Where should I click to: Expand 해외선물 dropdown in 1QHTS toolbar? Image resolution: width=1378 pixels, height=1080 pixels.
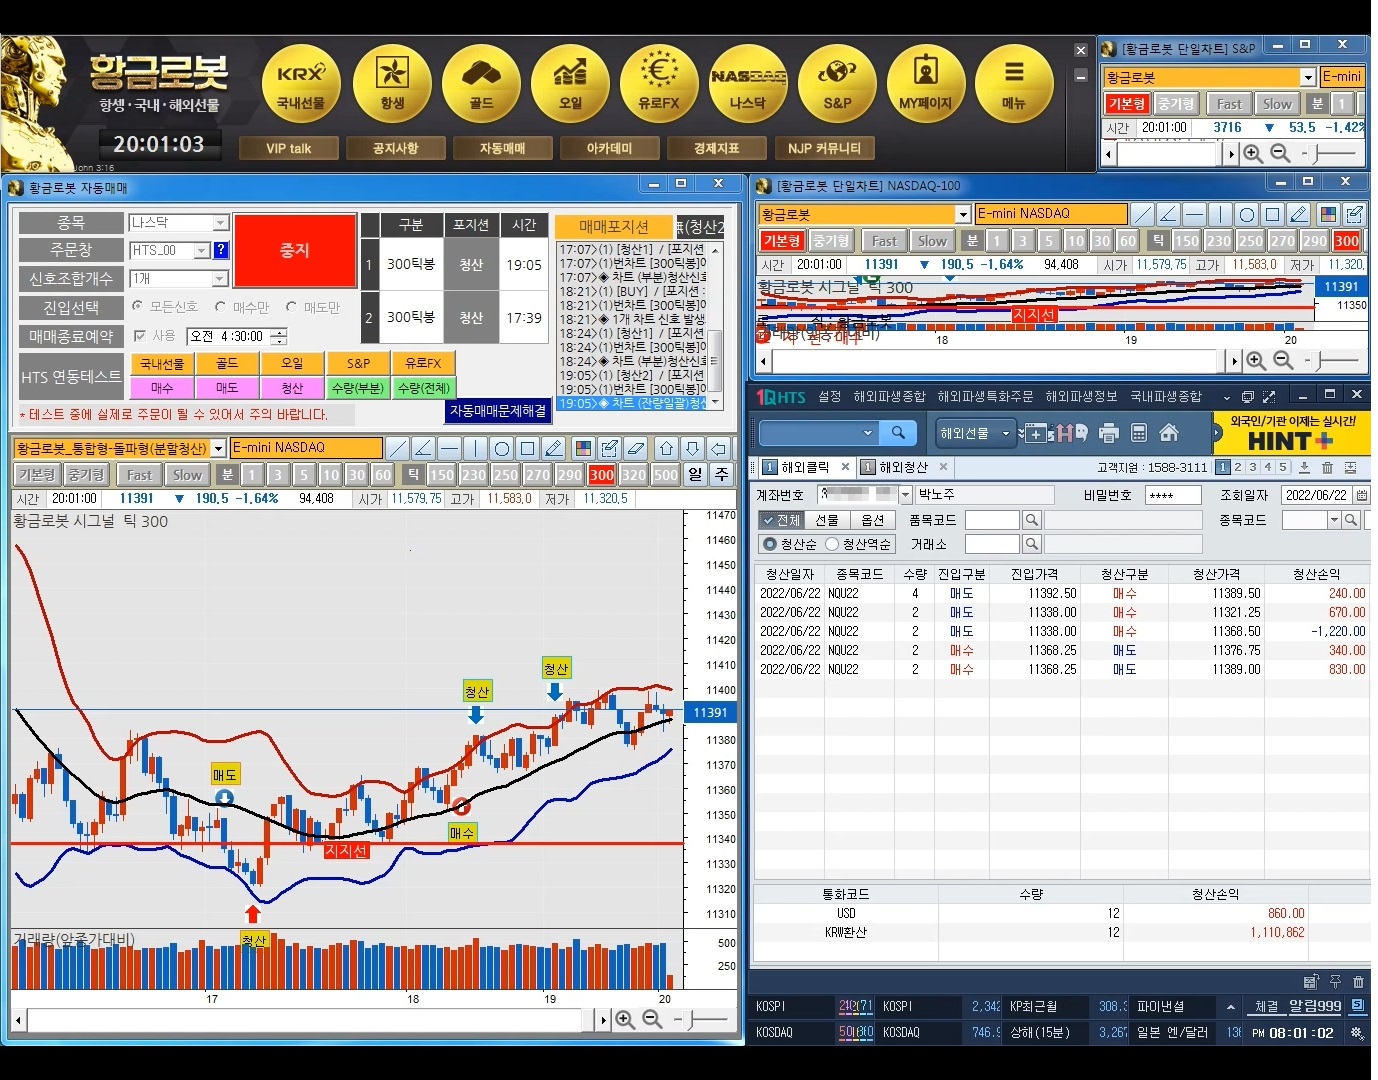(1006, 433)
